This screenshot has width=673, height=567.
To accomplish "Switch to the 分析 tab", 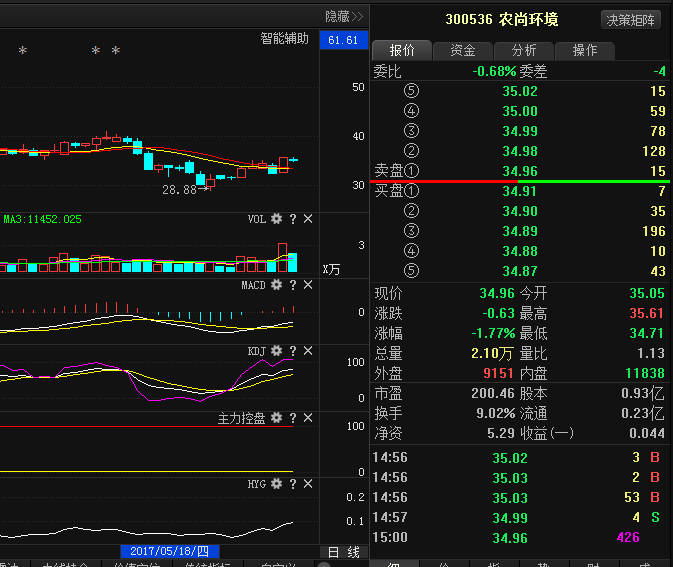I will 524,51.
